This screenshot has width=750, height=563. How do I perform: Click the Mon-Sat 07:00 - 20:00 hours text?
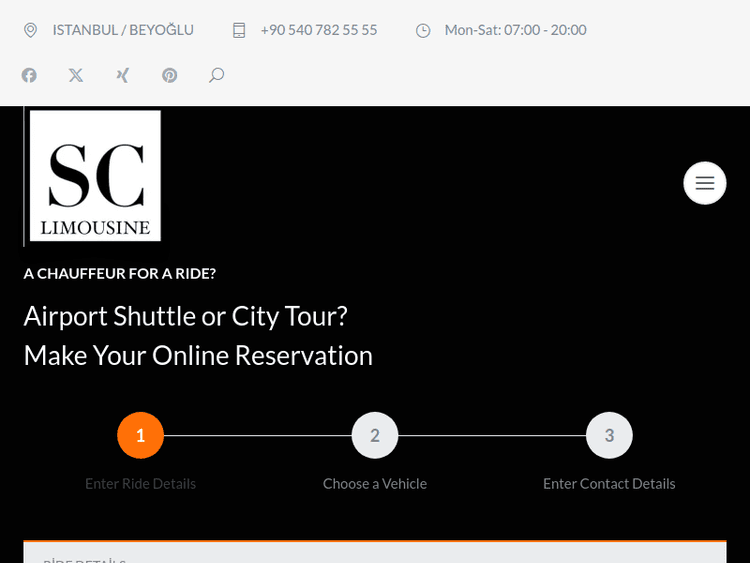515,30
